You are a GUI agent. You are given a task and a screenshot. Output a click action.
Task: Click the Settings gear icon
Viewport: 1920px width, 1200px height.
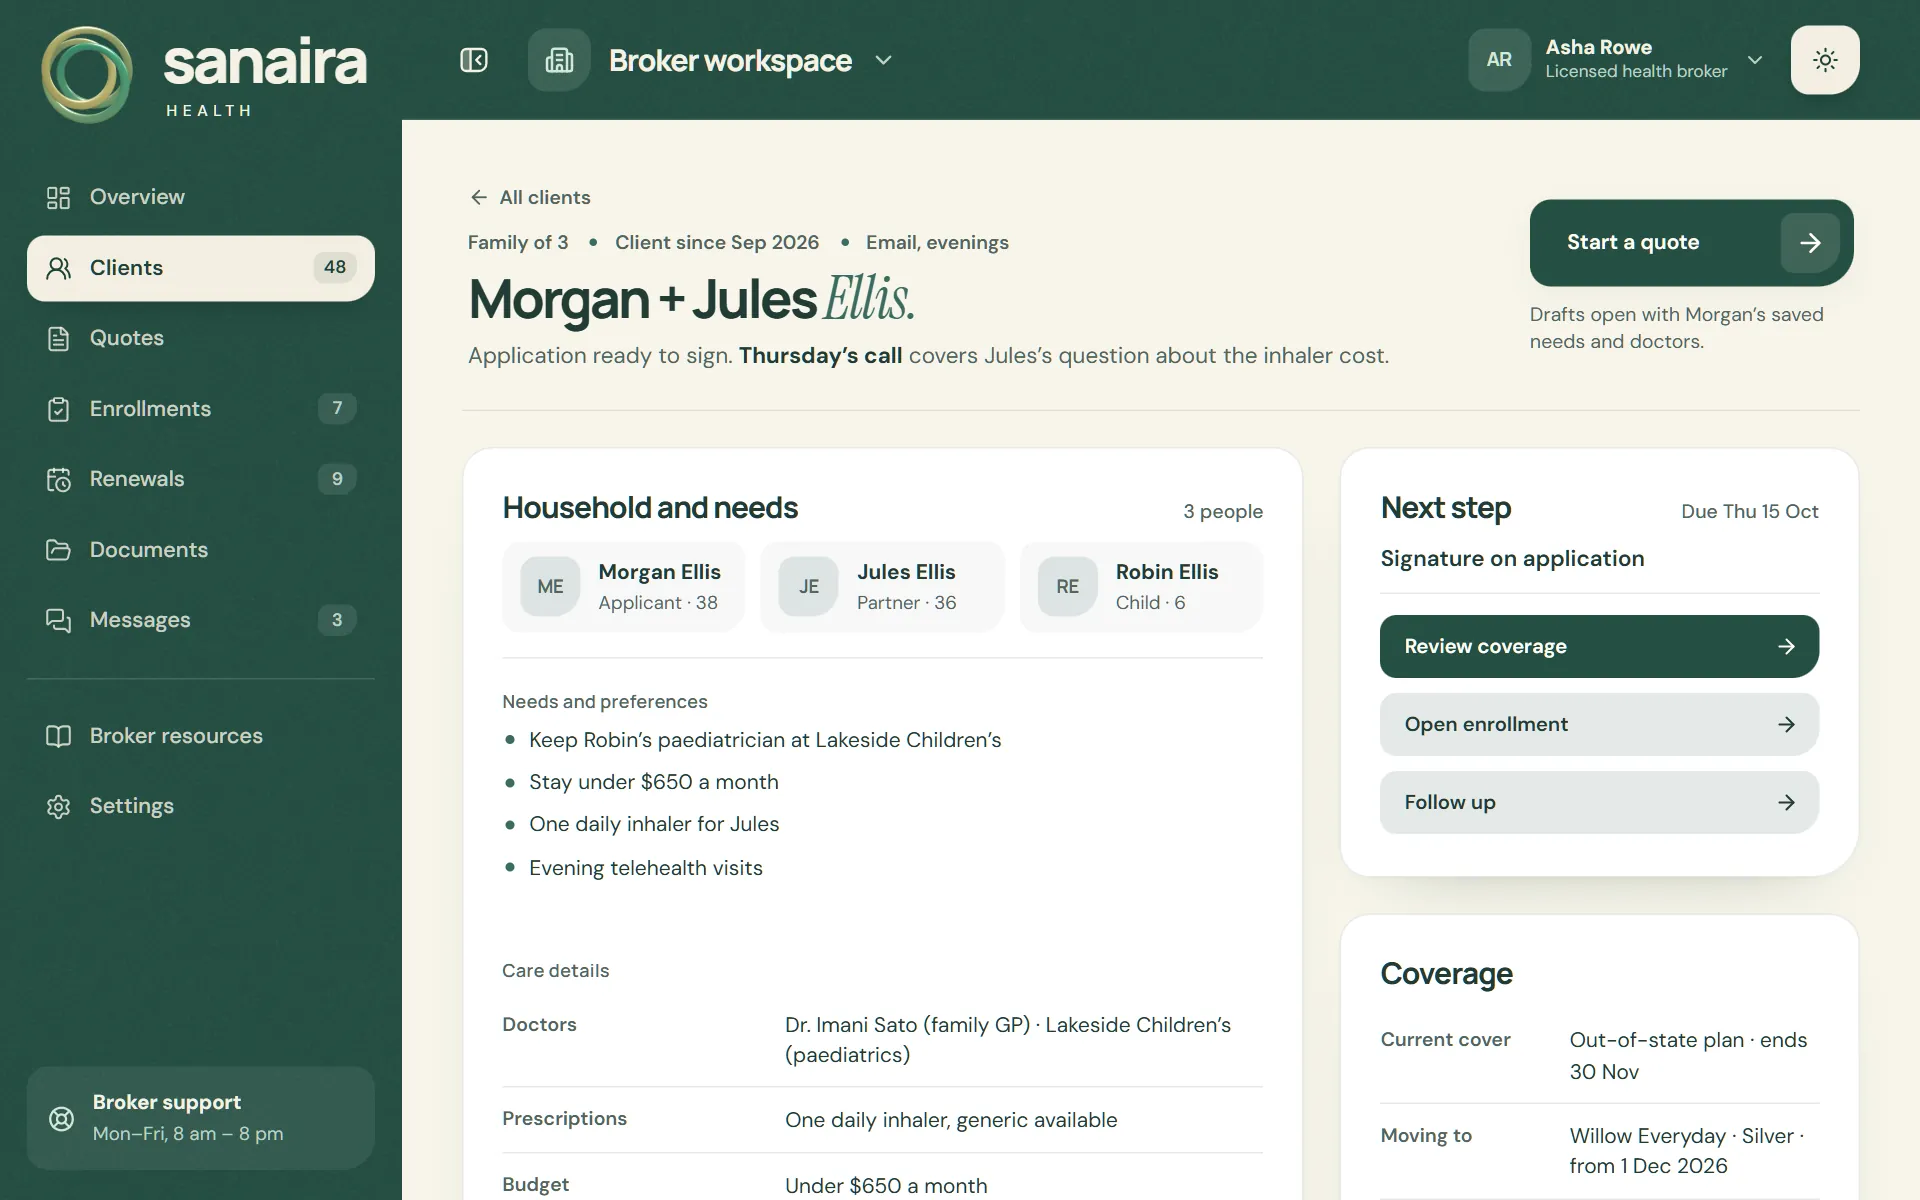[59, 806]
